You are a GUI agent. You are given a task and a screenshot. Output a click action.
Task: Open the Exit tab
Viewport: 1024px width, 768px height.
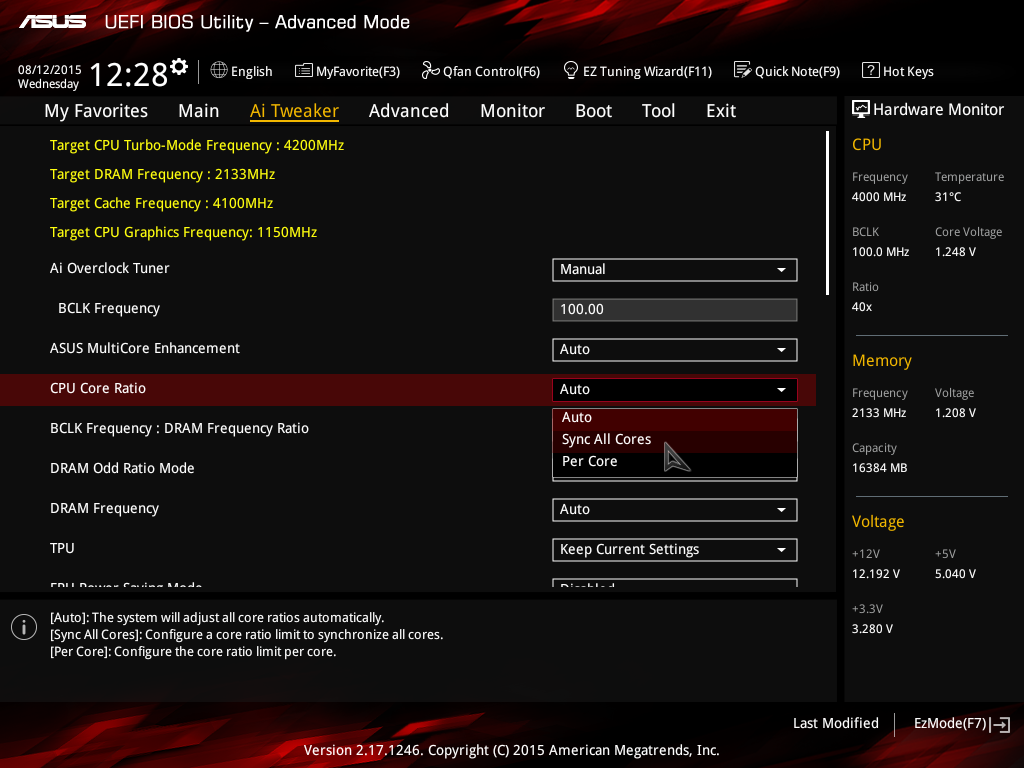[721, 111]
